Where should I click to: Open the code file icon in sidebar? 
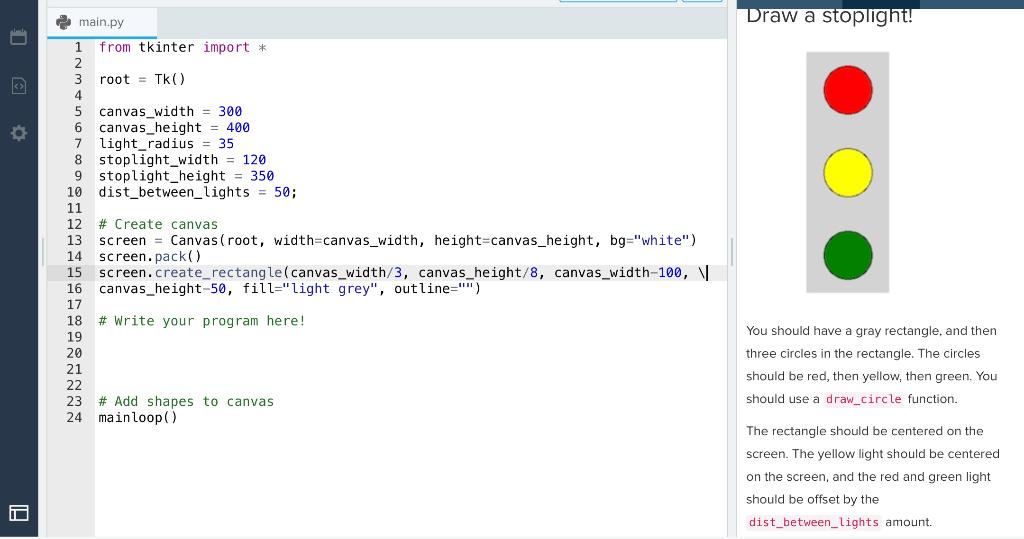click(19, 85)
